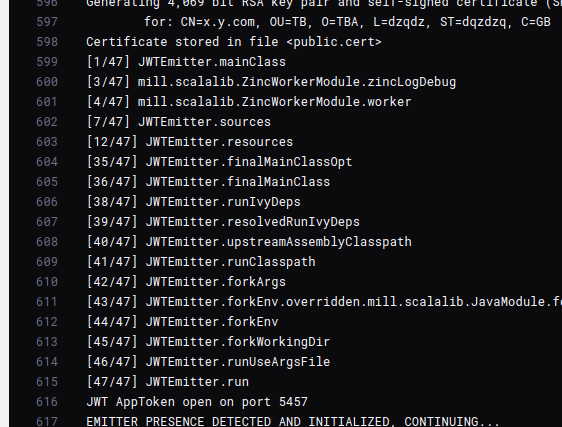Screen dimensions: 562x427
Task: Click the JWTEmitter.forkArgs log line
Action: pos(186,282)
